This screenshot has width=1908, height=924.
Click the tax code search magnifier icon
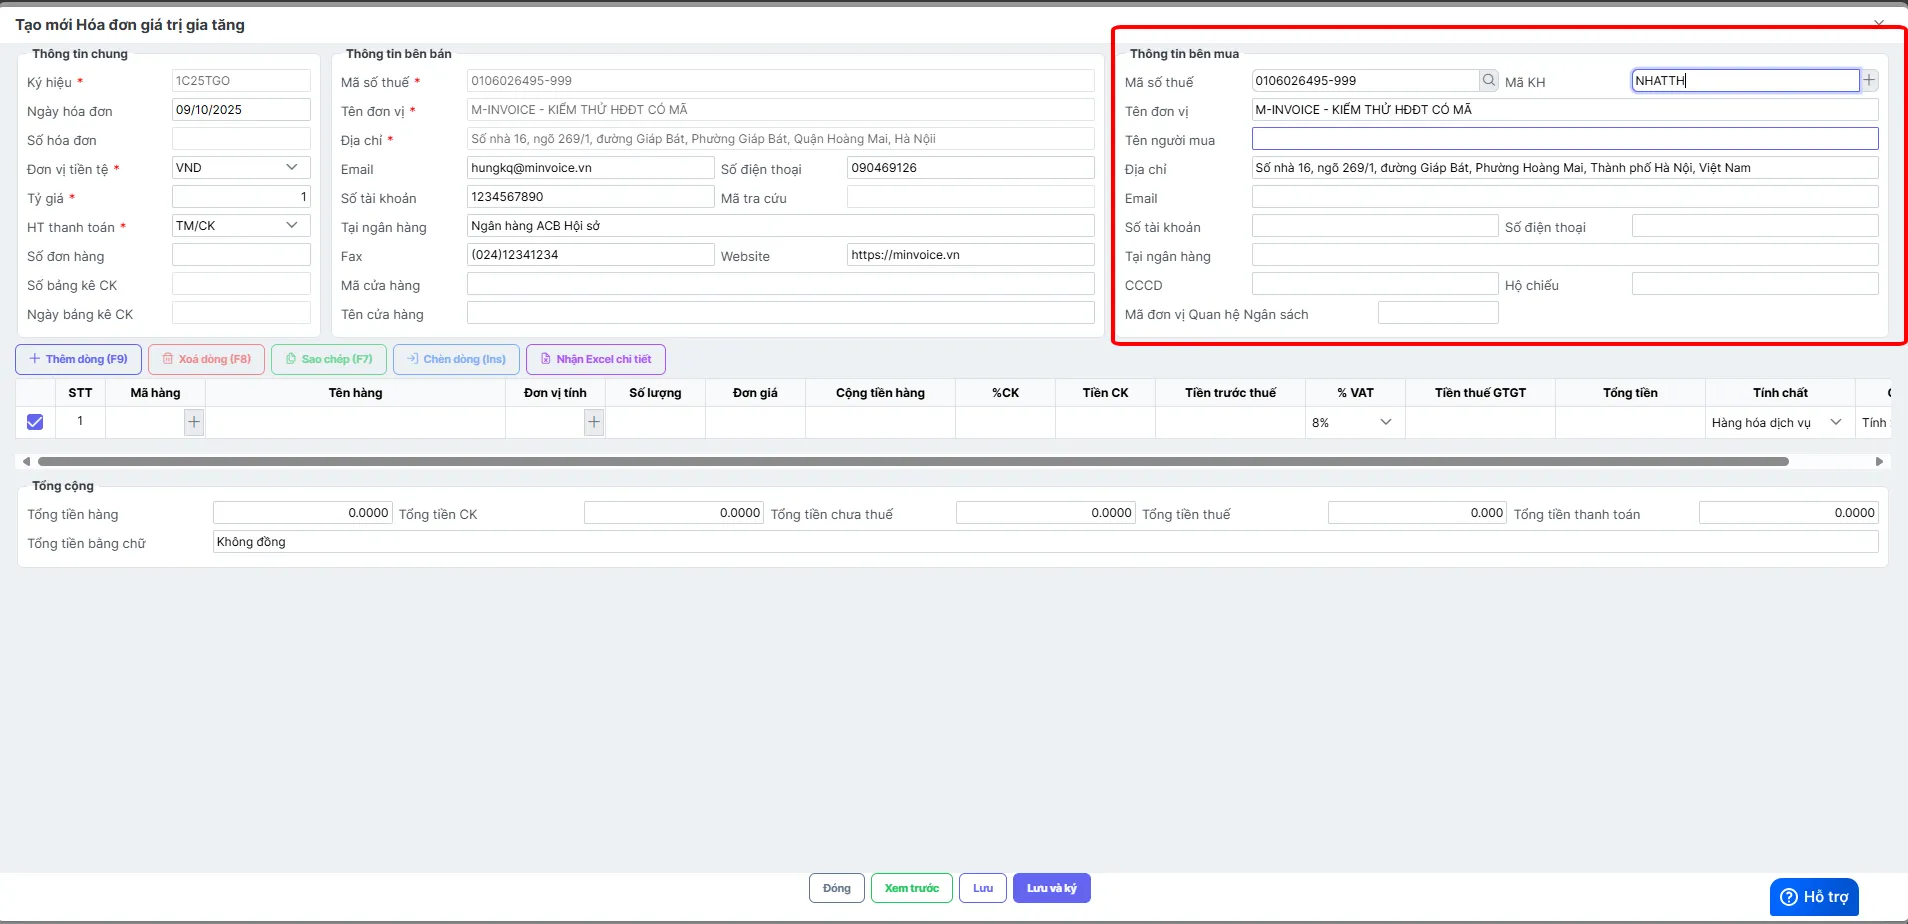point(1489,81)
